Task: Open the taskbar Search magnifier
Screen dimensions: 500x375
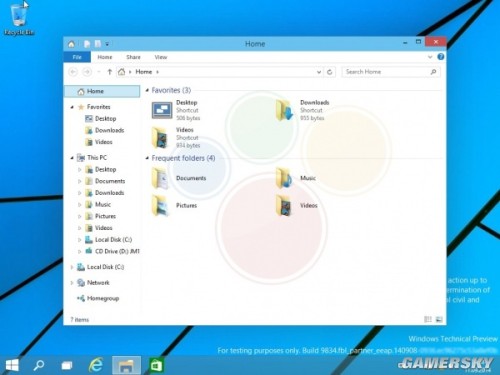Action: (x=39, y=365)
